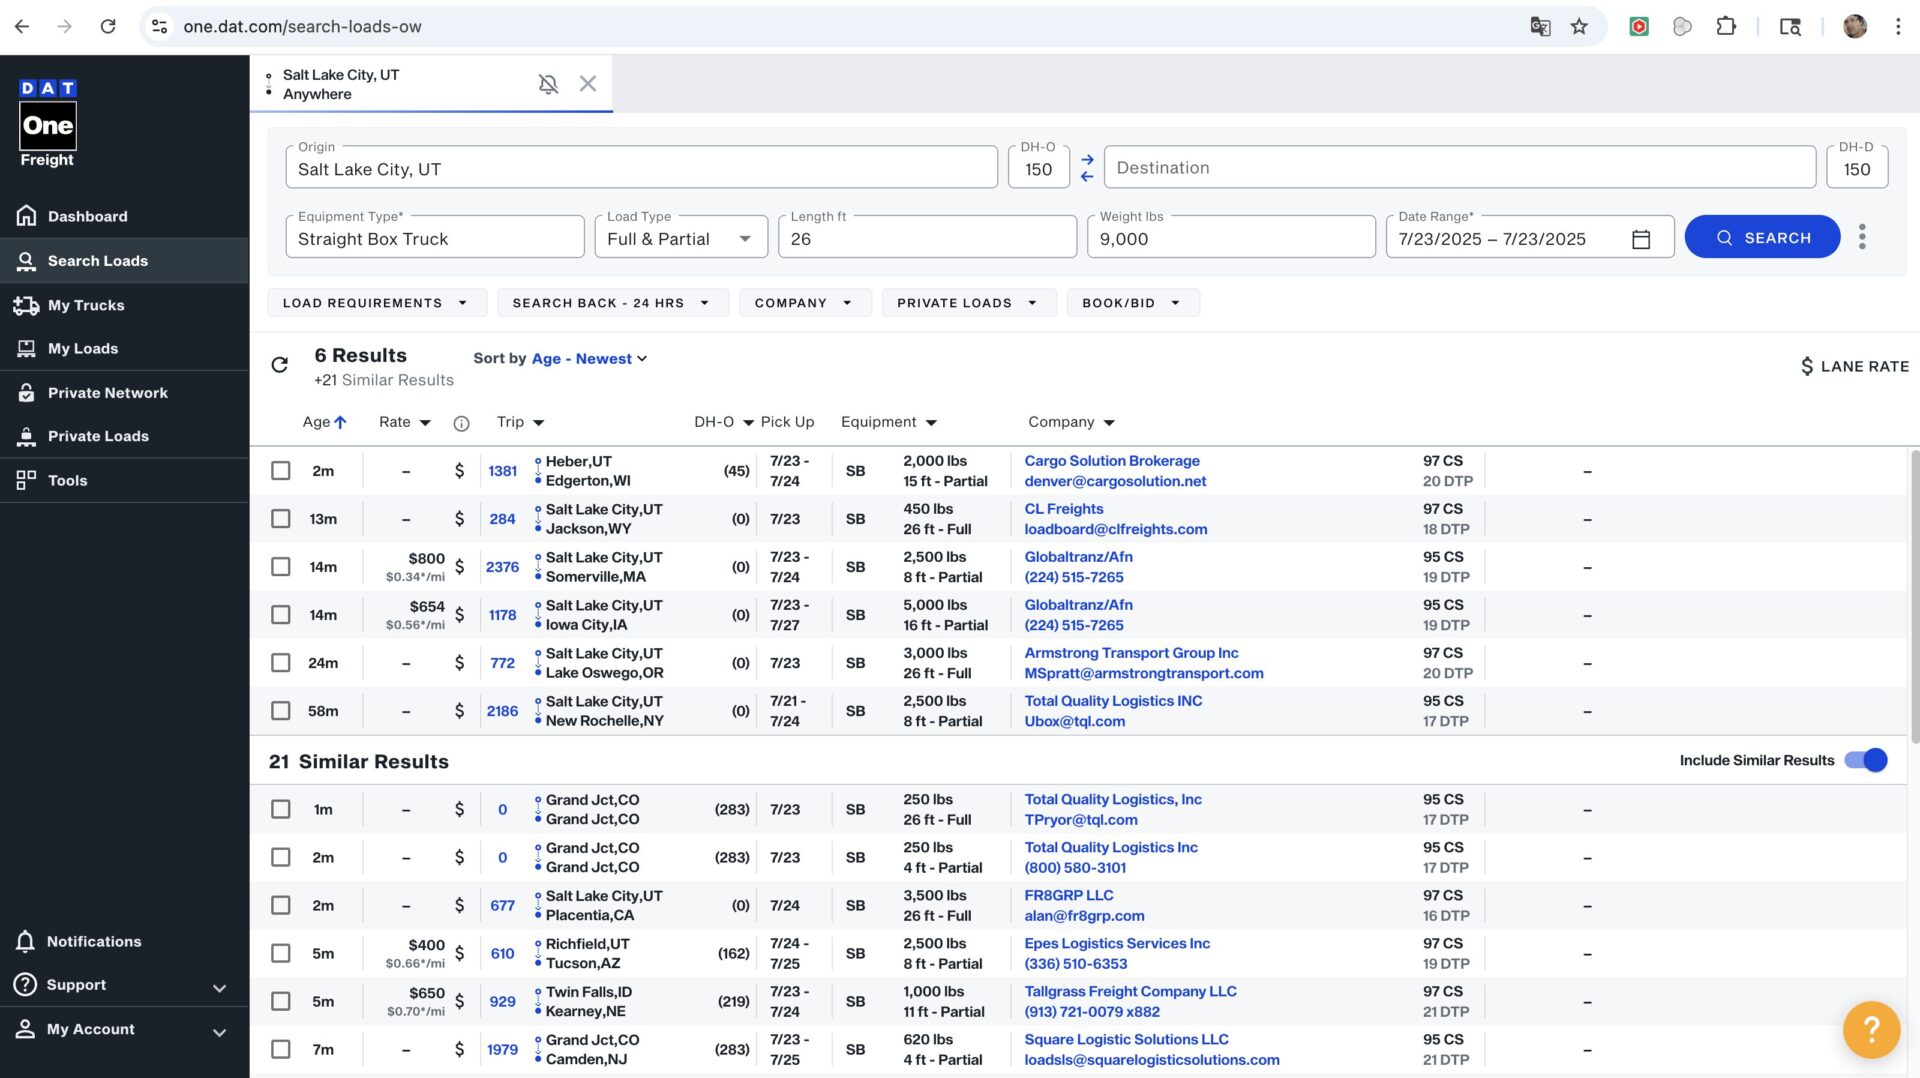Mute alerts with the bell-slash icon
The width and height of the screenshot is (1920, 1078).
coord(548,84)
